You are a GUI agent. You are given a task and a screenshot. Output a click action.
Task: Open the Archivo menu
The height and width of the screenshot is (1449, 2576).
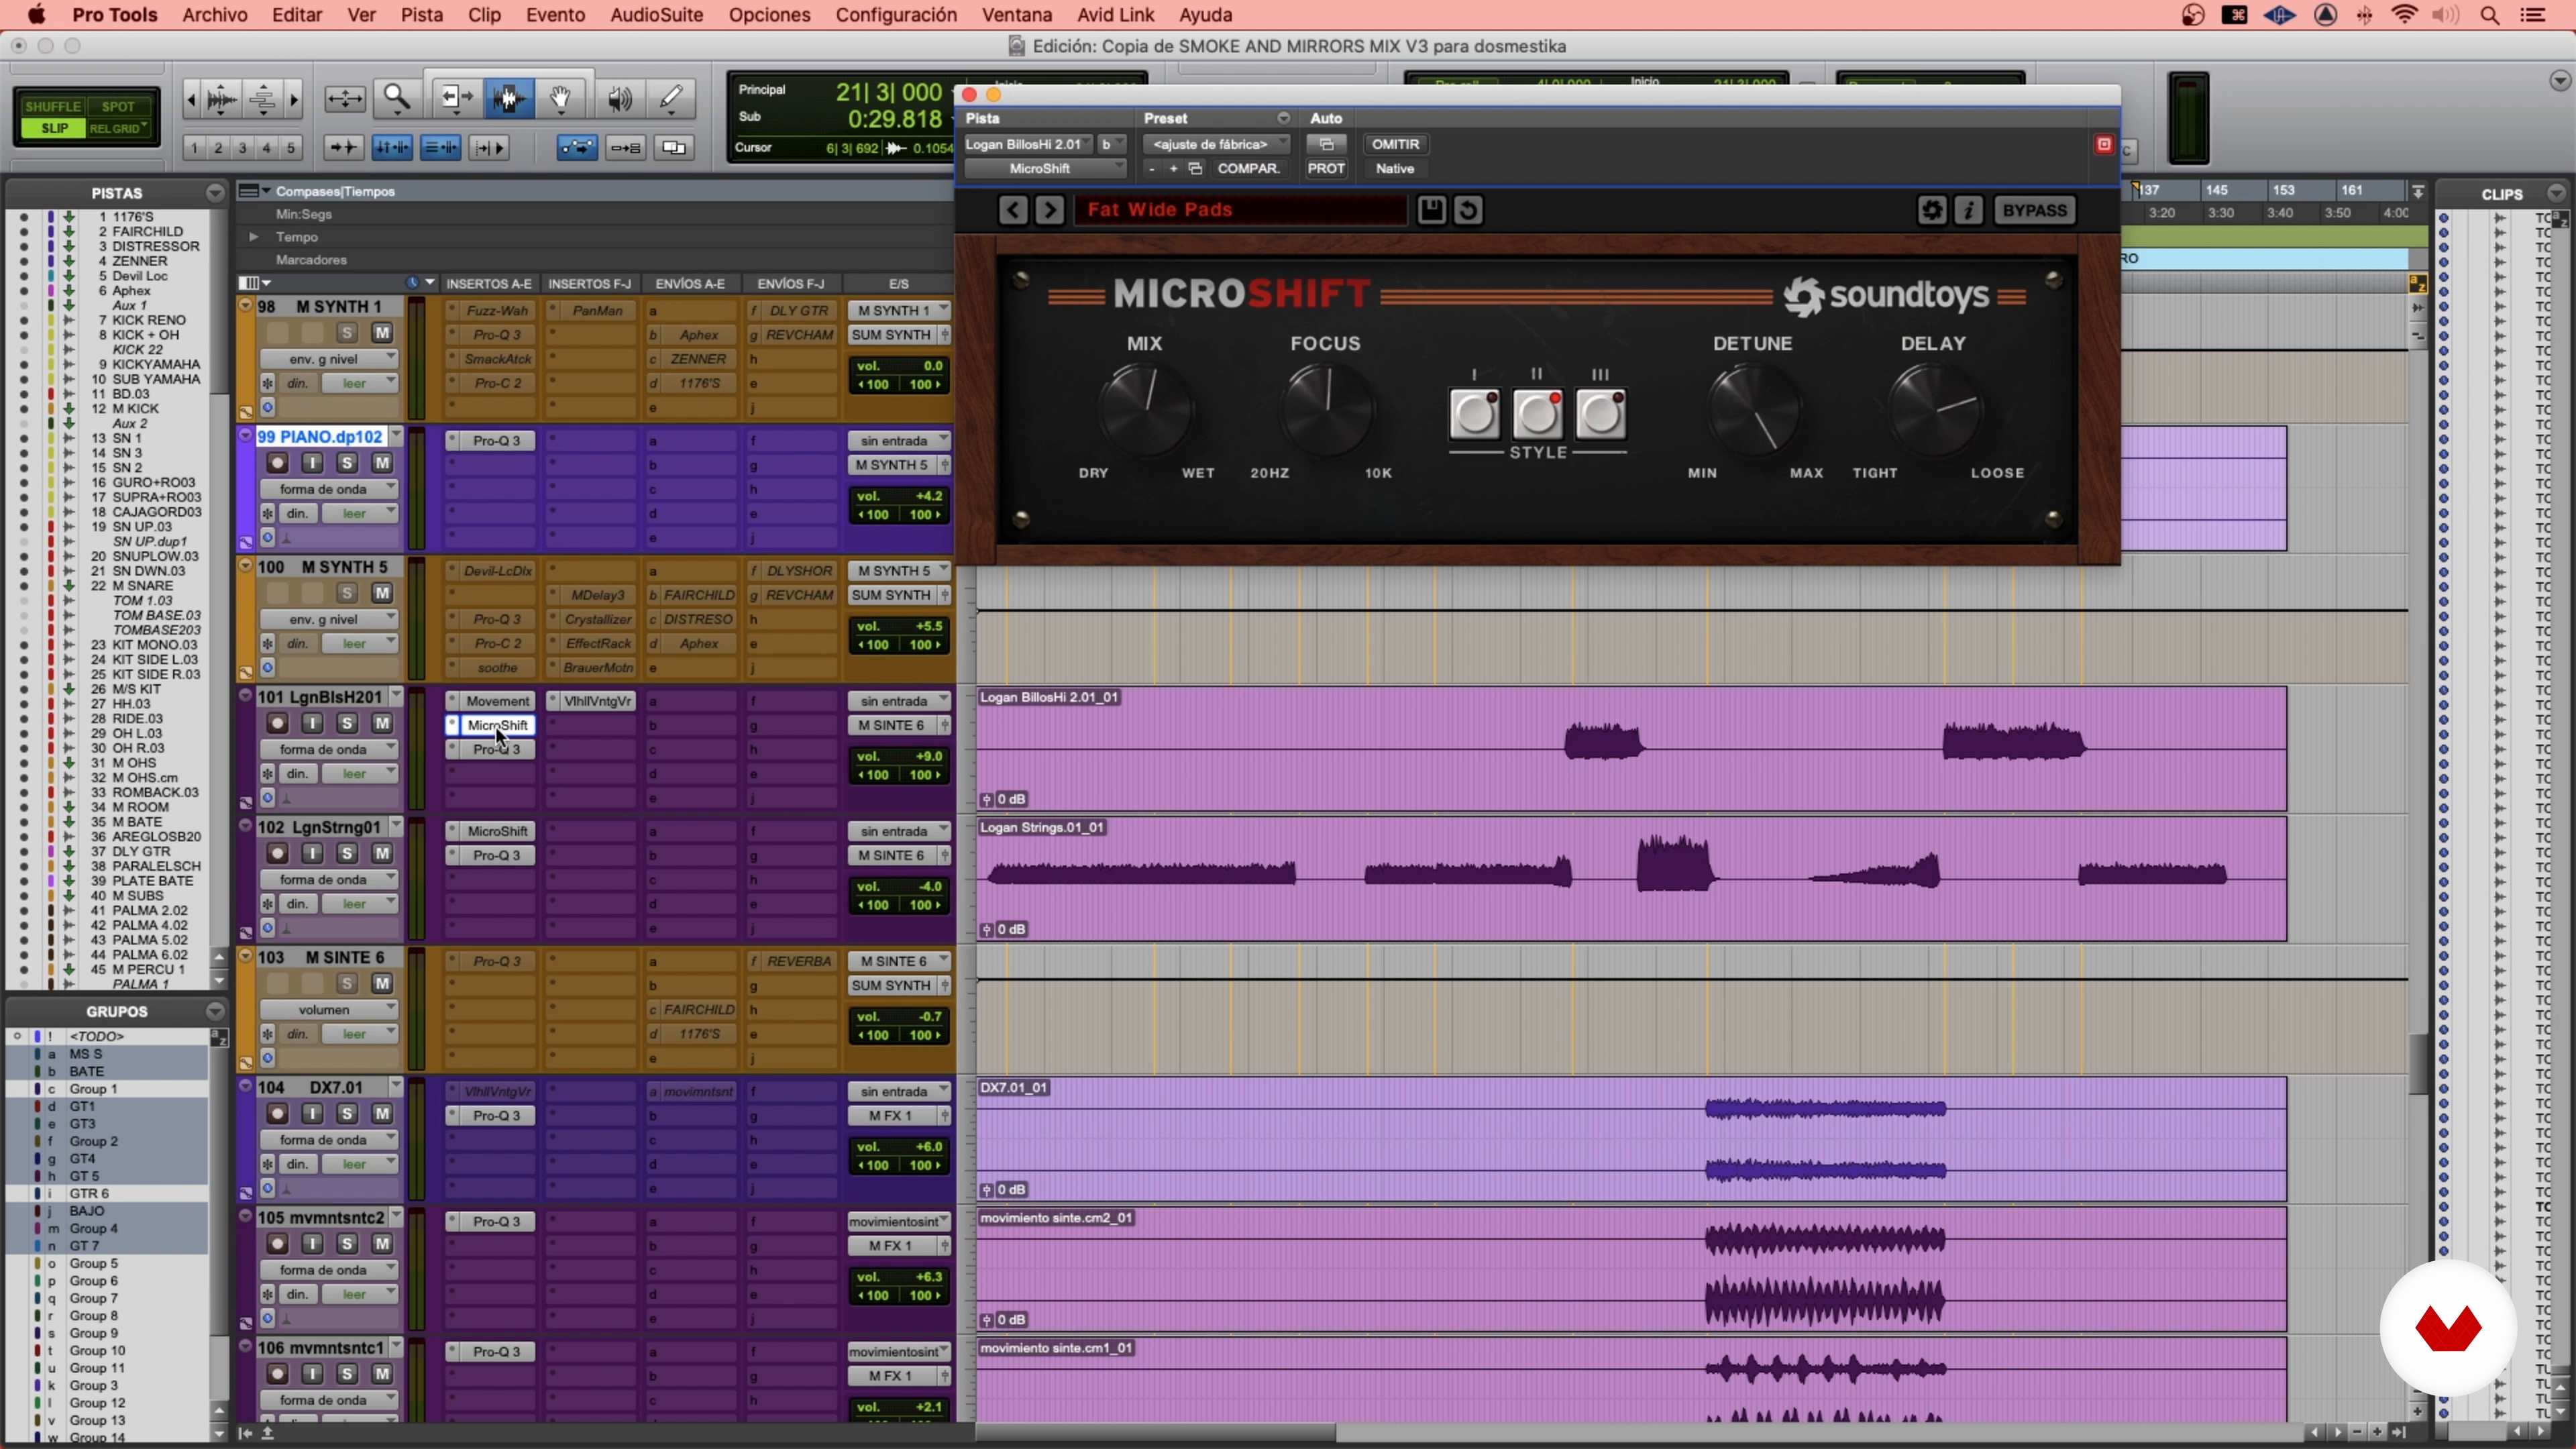[x=214, y=15]
